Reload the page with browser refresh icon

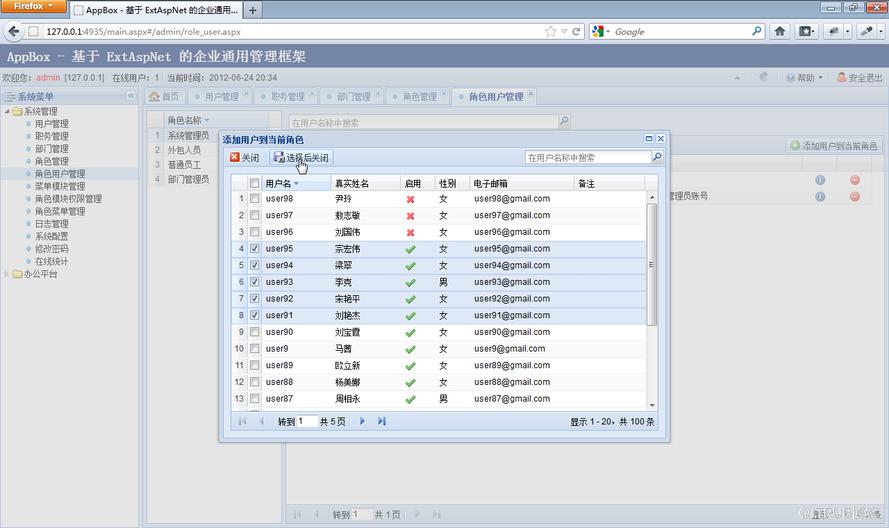576,31
